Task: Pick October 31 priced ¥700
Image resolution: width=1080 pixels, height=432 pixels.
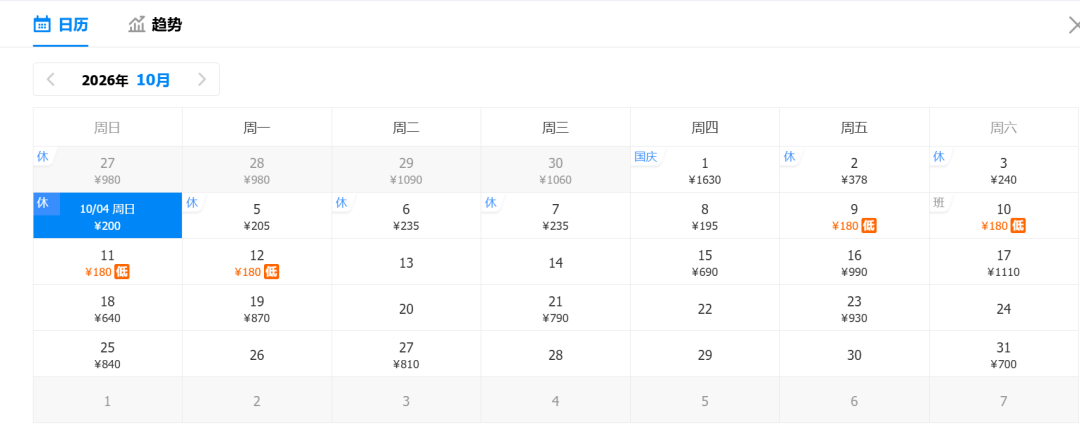Action: pyautogui.click(x=1004, y=354)
